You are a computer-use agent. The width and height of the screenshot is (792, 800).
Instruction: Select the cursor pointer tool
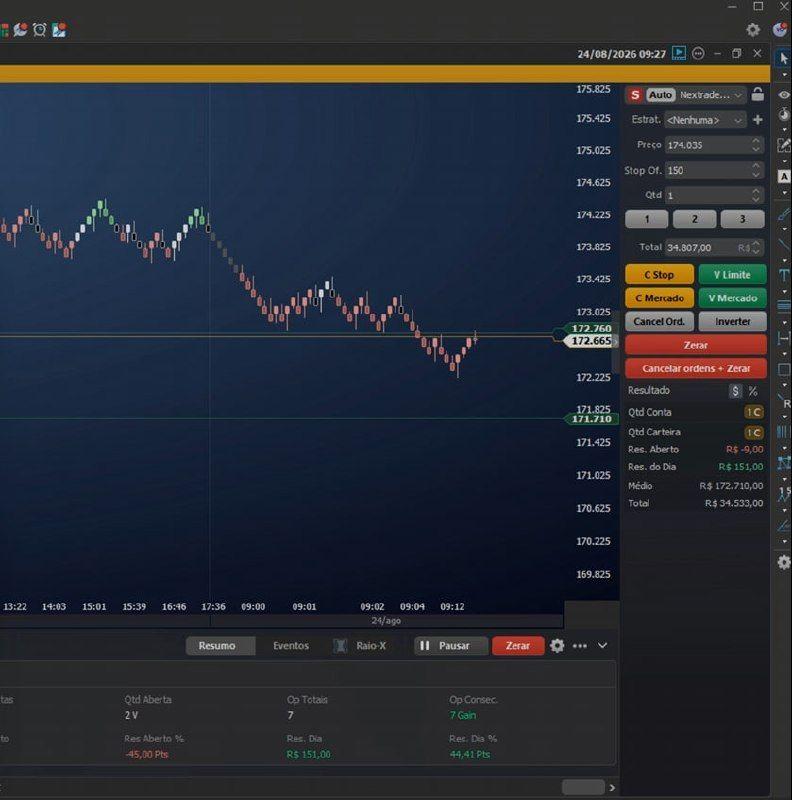[x=784, y=59]
